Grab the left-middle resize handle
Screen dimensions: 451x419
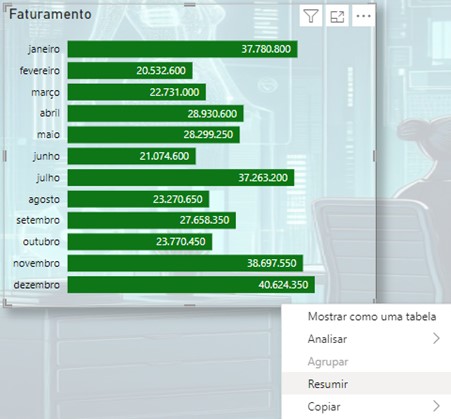point(5,156)
